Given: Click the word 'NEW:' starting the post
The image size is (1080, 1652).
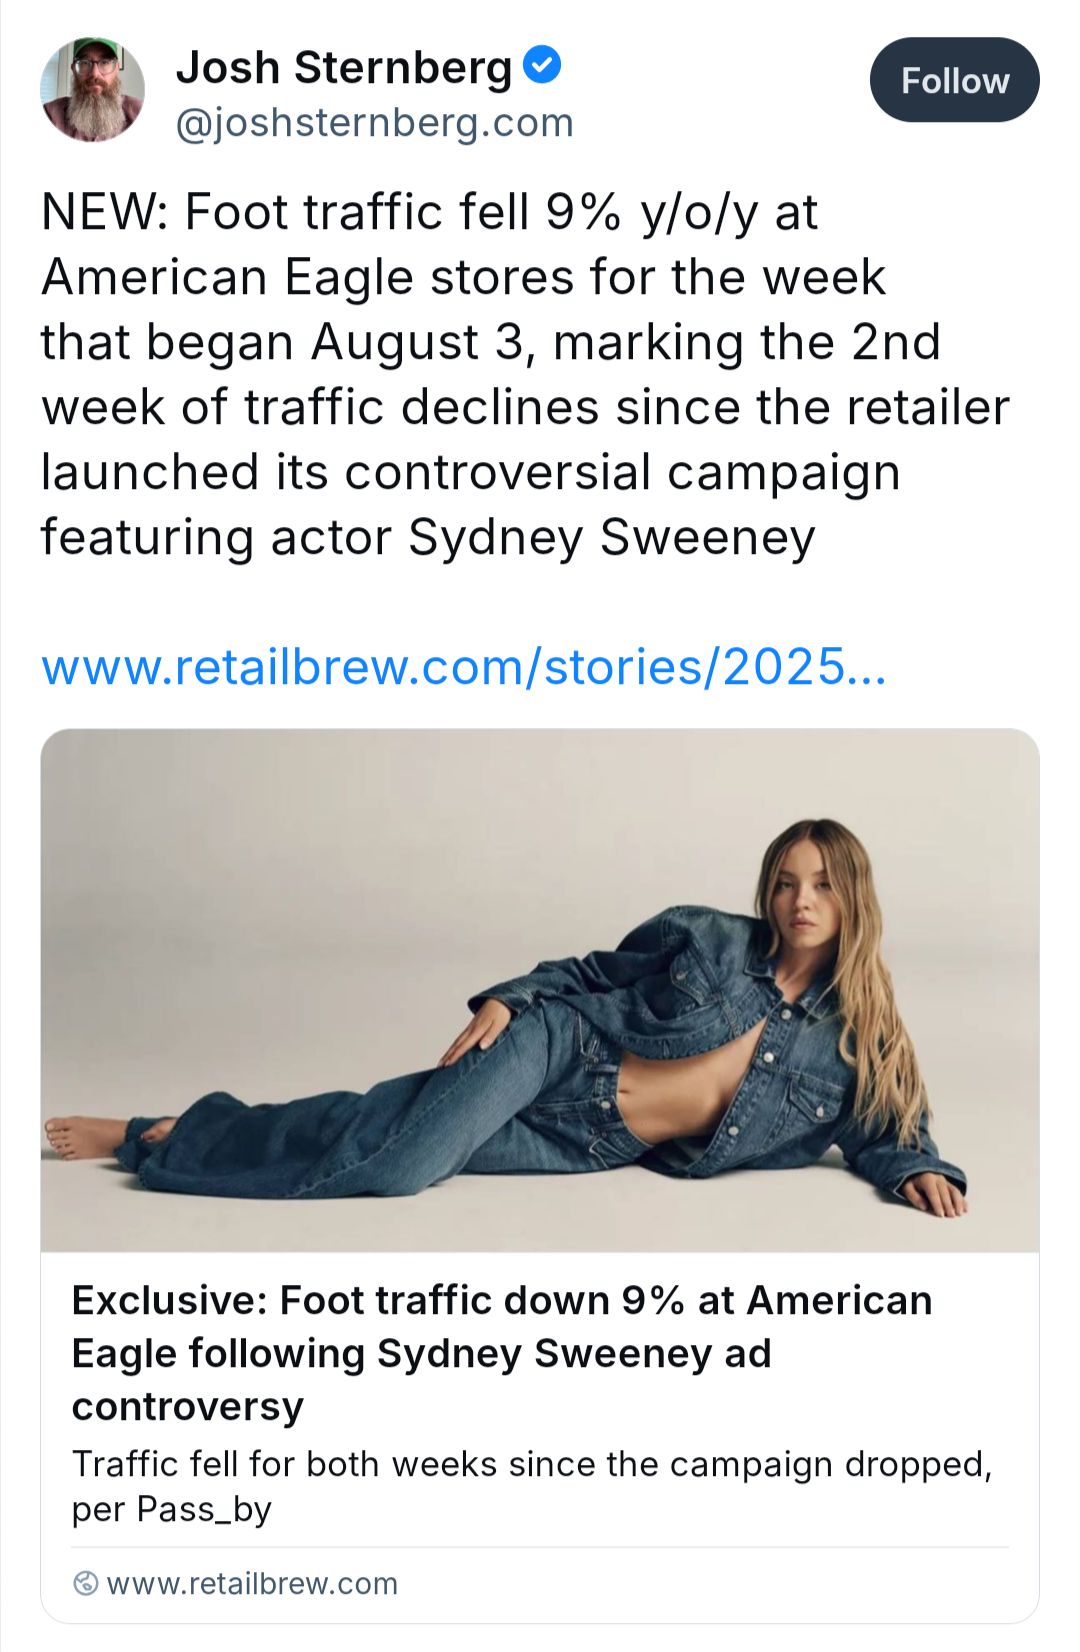Looking at the screenshot, I should [x=104, y=212].
